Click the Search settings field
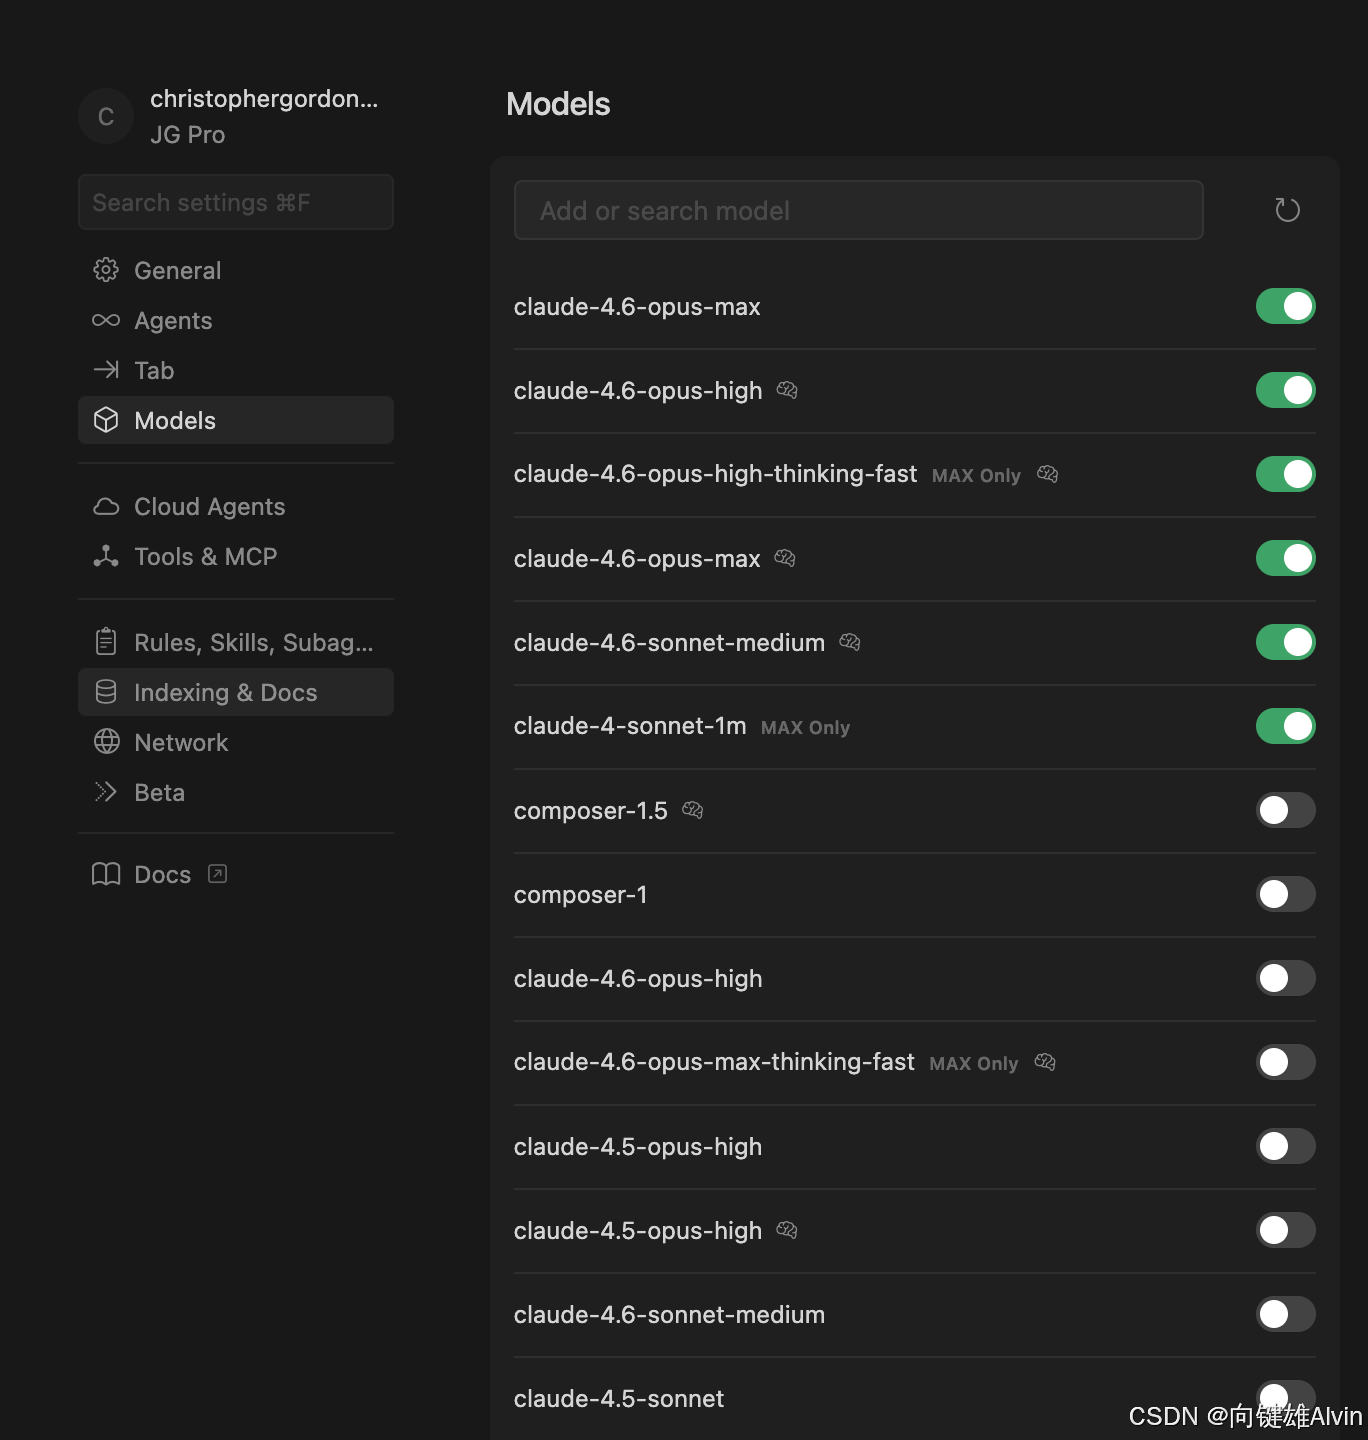The image size is (1368, 1440). pyautogui.click(x=236, y=202)
